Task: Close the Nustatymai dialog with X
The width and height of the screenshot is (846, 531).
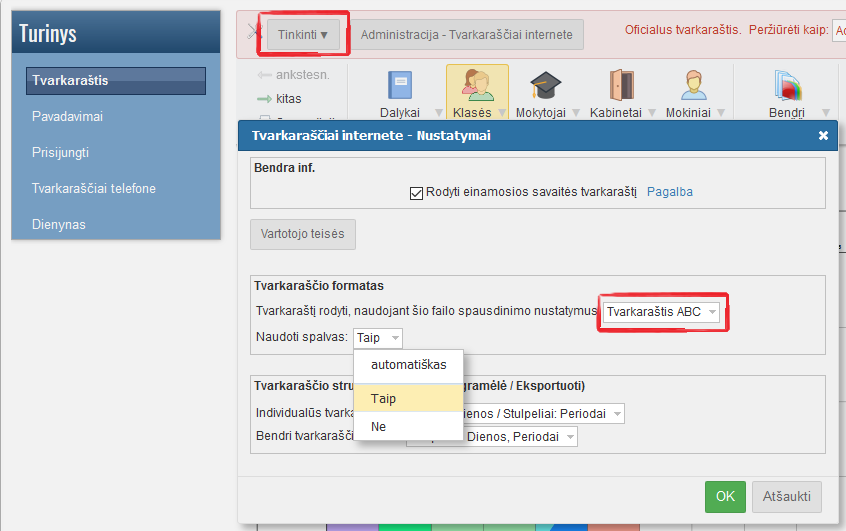Action: 823,135
